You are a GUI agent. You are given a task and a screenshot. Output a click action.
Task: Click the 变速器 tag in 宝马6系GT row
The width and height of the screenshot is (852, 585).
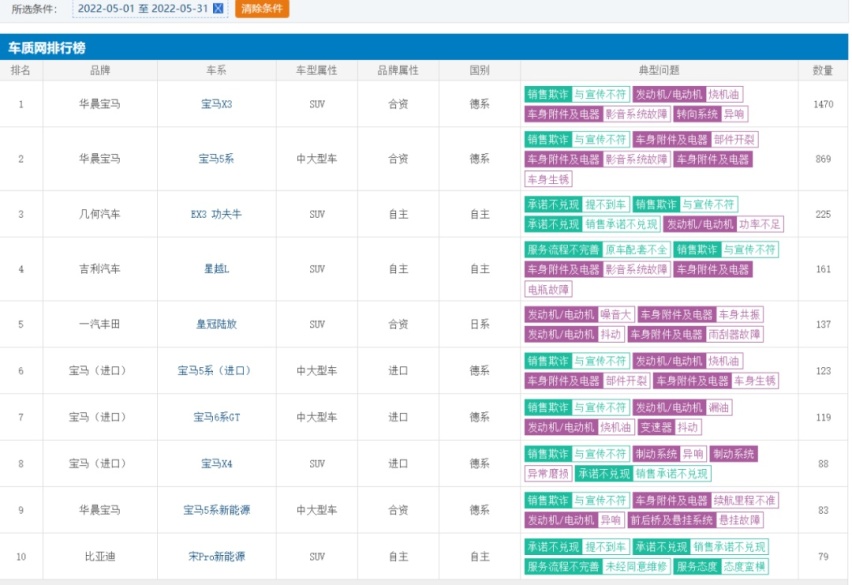click(x=656, y=427)
